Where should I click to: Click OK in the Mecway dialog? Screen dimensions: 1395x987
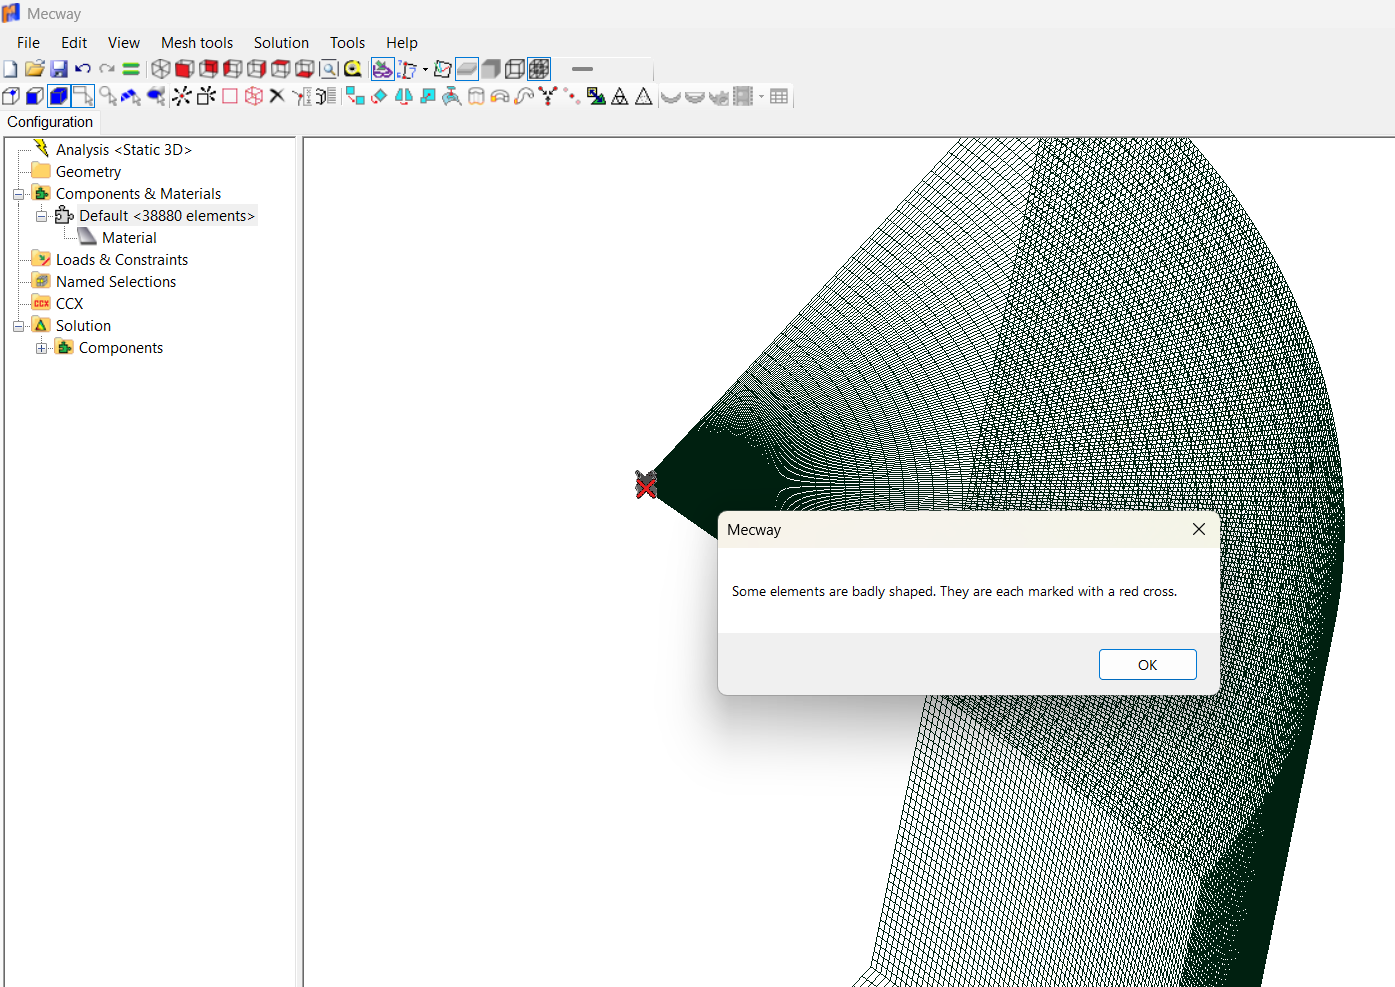pos(1147,665)
